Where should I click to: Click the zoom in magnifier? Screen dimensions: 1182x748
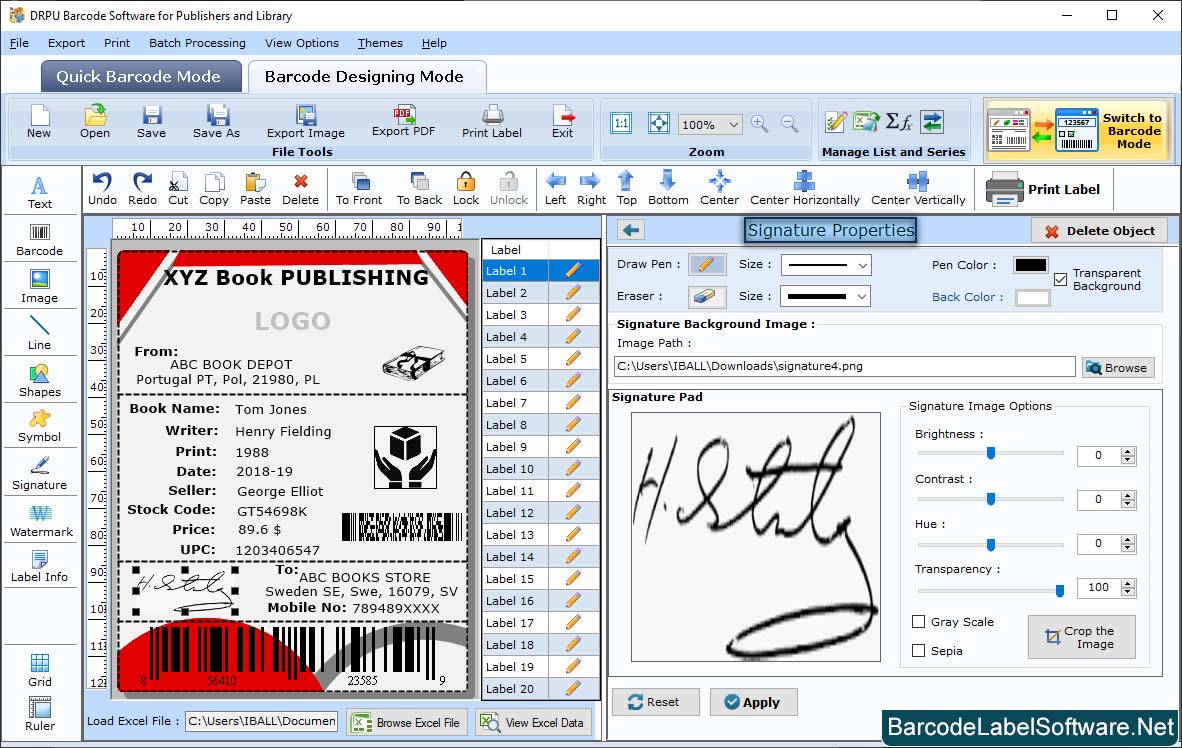[x=760, y=124]
